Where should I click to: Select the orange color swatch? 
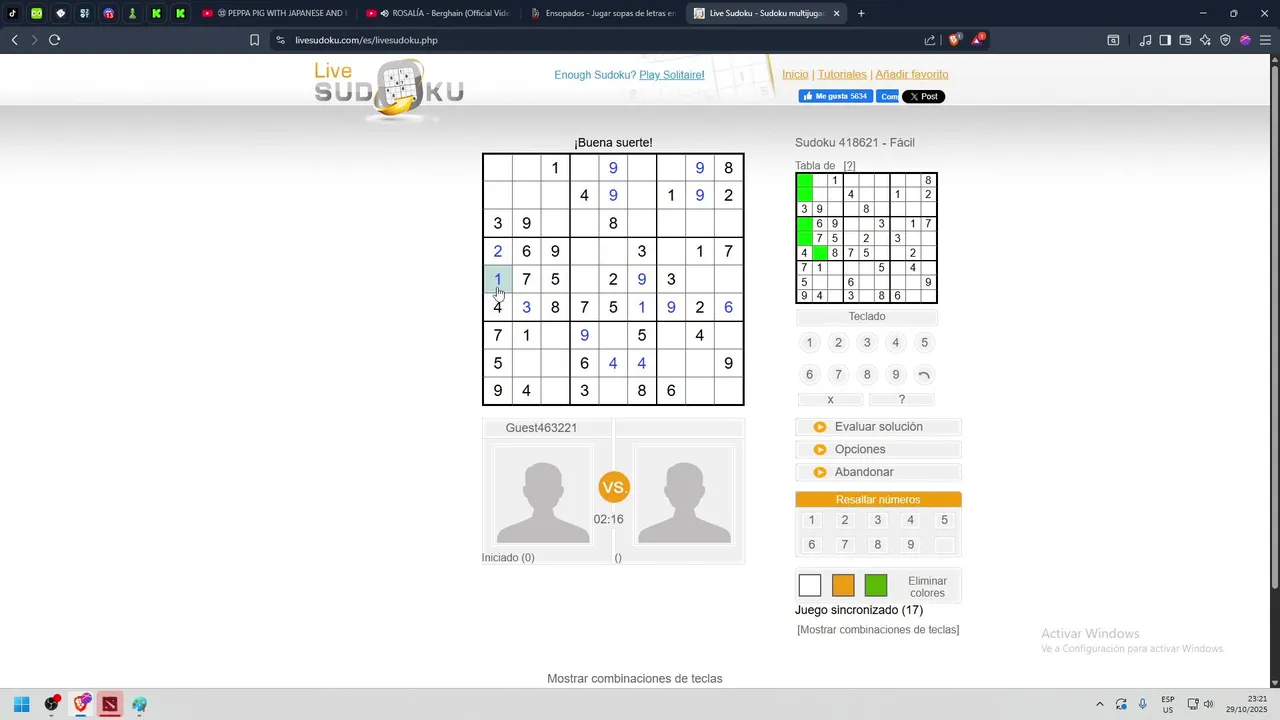coord(843,585)
